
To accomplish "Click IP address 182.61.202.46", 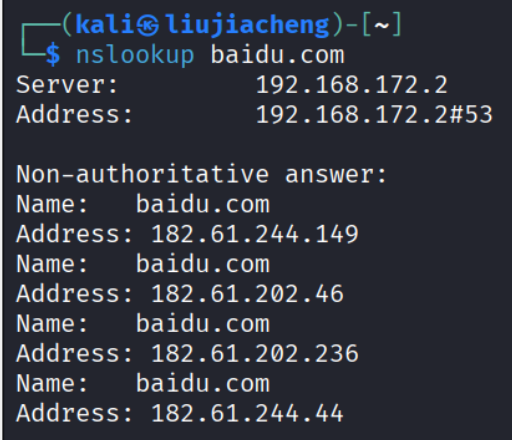I will [x=247, y=294].
